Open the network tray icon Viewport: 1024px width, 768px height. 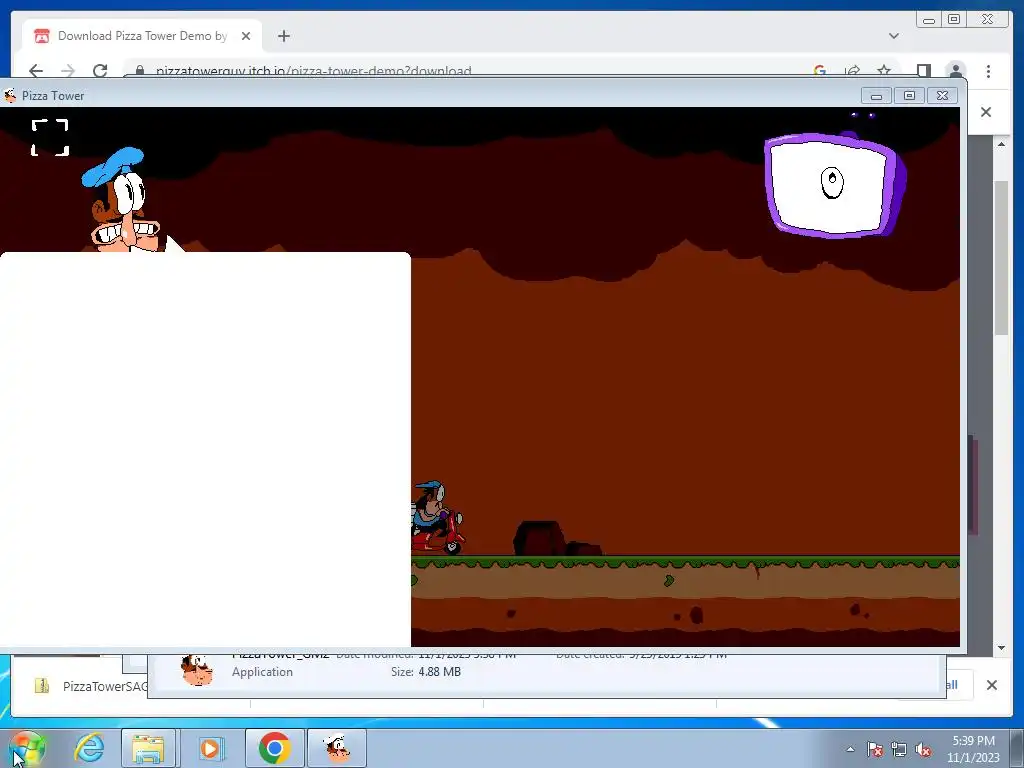point(899,750)
